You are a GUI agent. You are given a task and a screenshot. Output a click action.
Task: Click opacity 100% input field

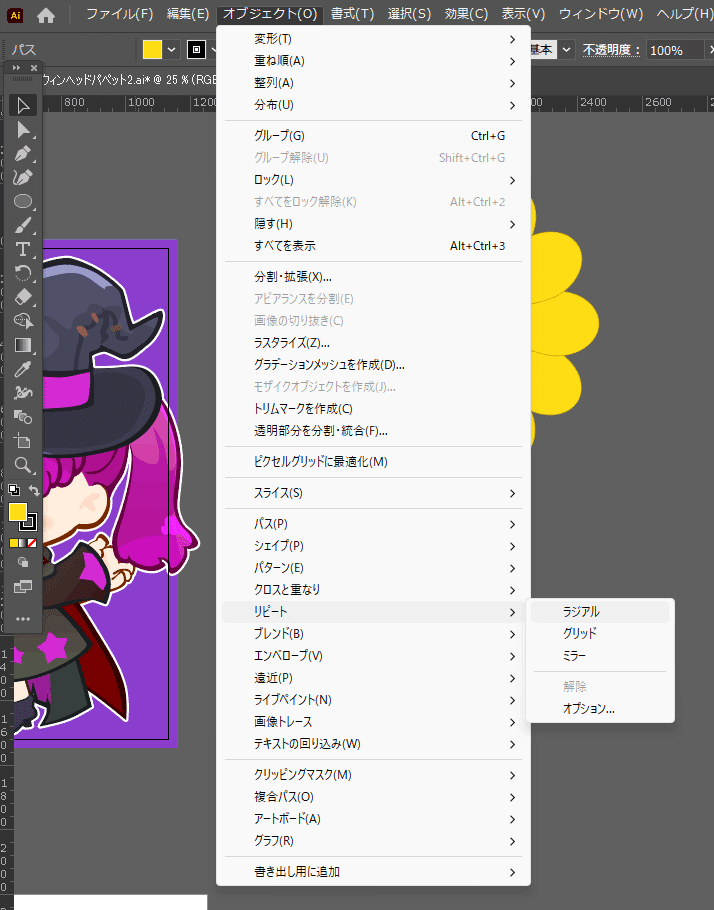coord(674,50)
